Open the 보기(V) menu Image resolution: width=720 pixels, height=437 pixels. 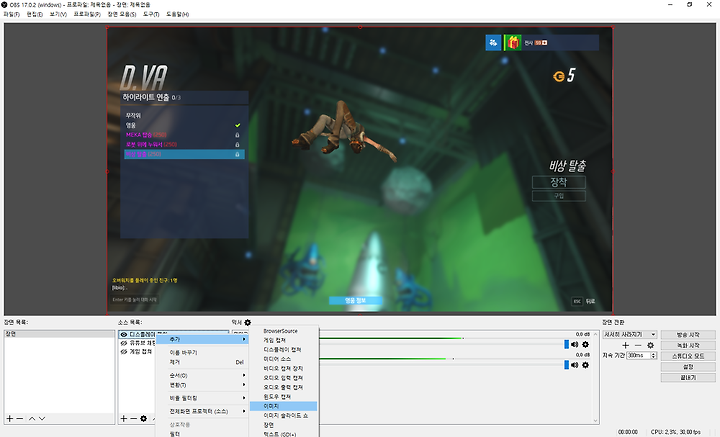pos(58,14)
